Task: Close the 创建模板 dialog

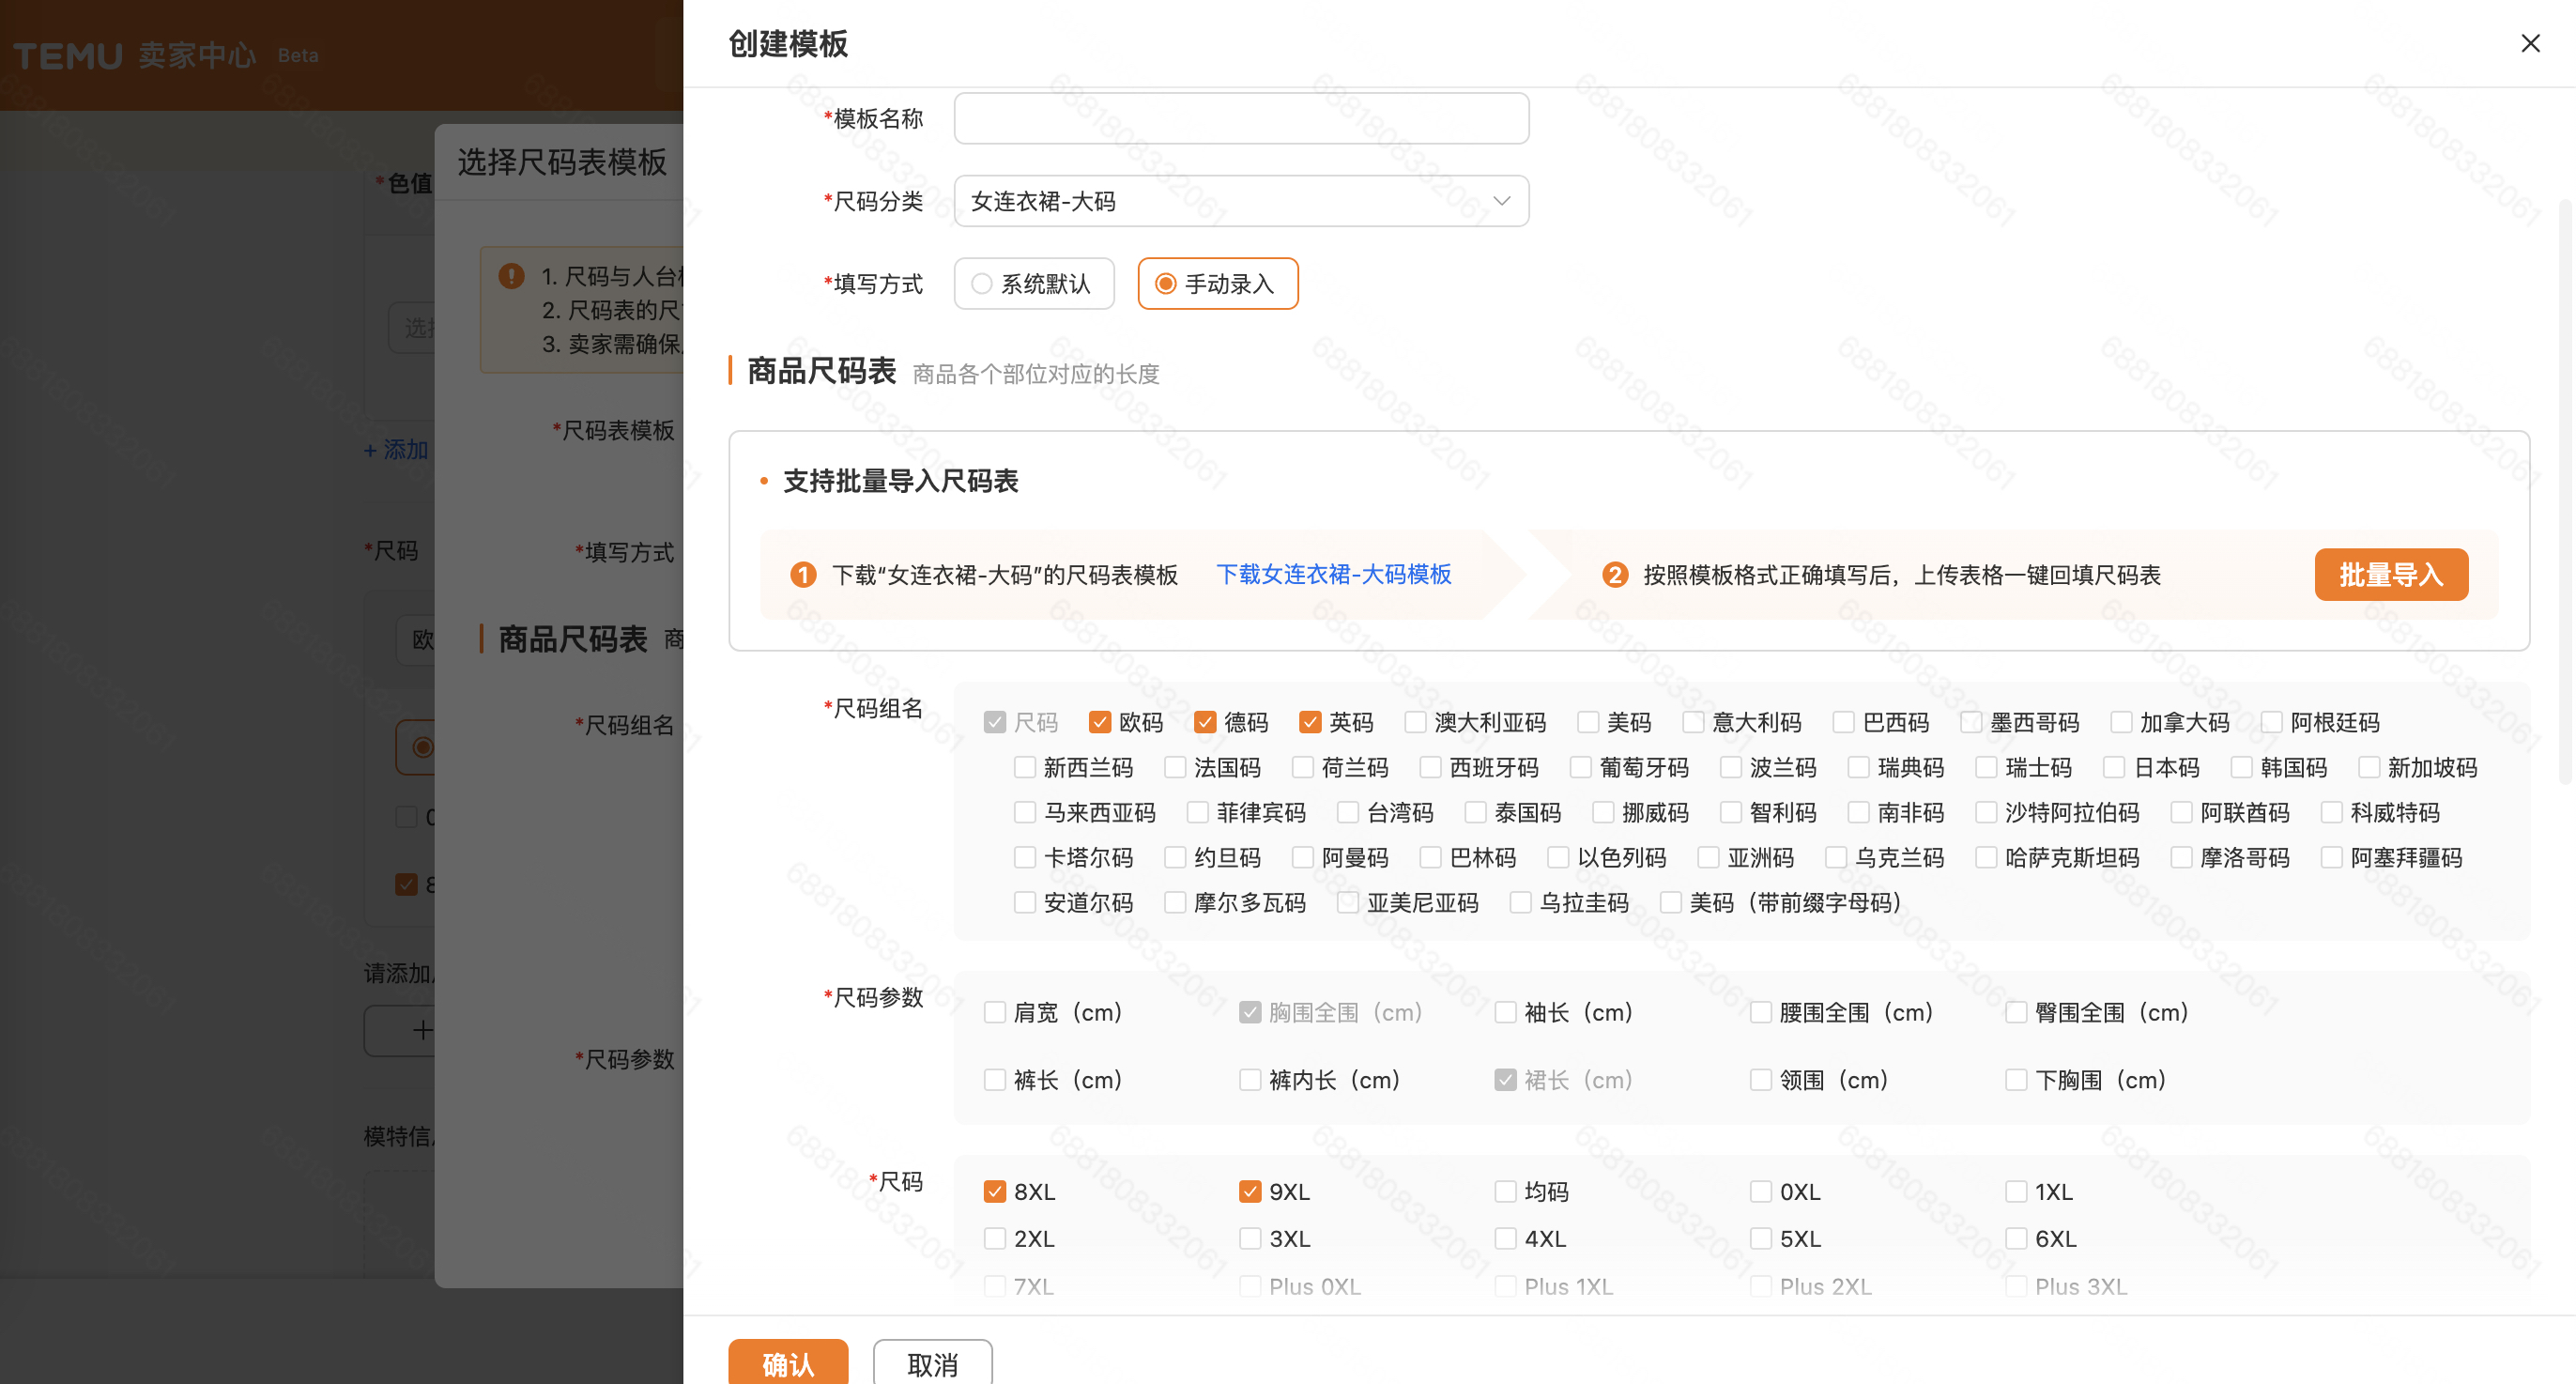Action: (x=2530, y=43)
